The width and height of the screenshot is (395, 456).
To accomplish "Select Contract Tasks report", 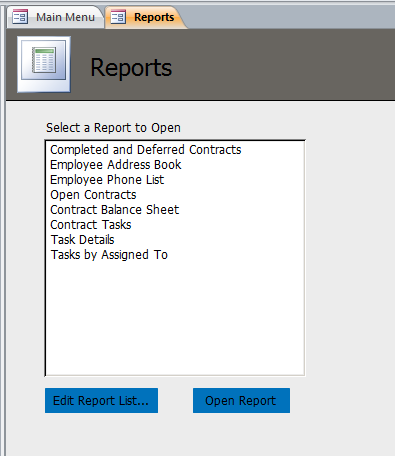I will (x=175, y=225).
